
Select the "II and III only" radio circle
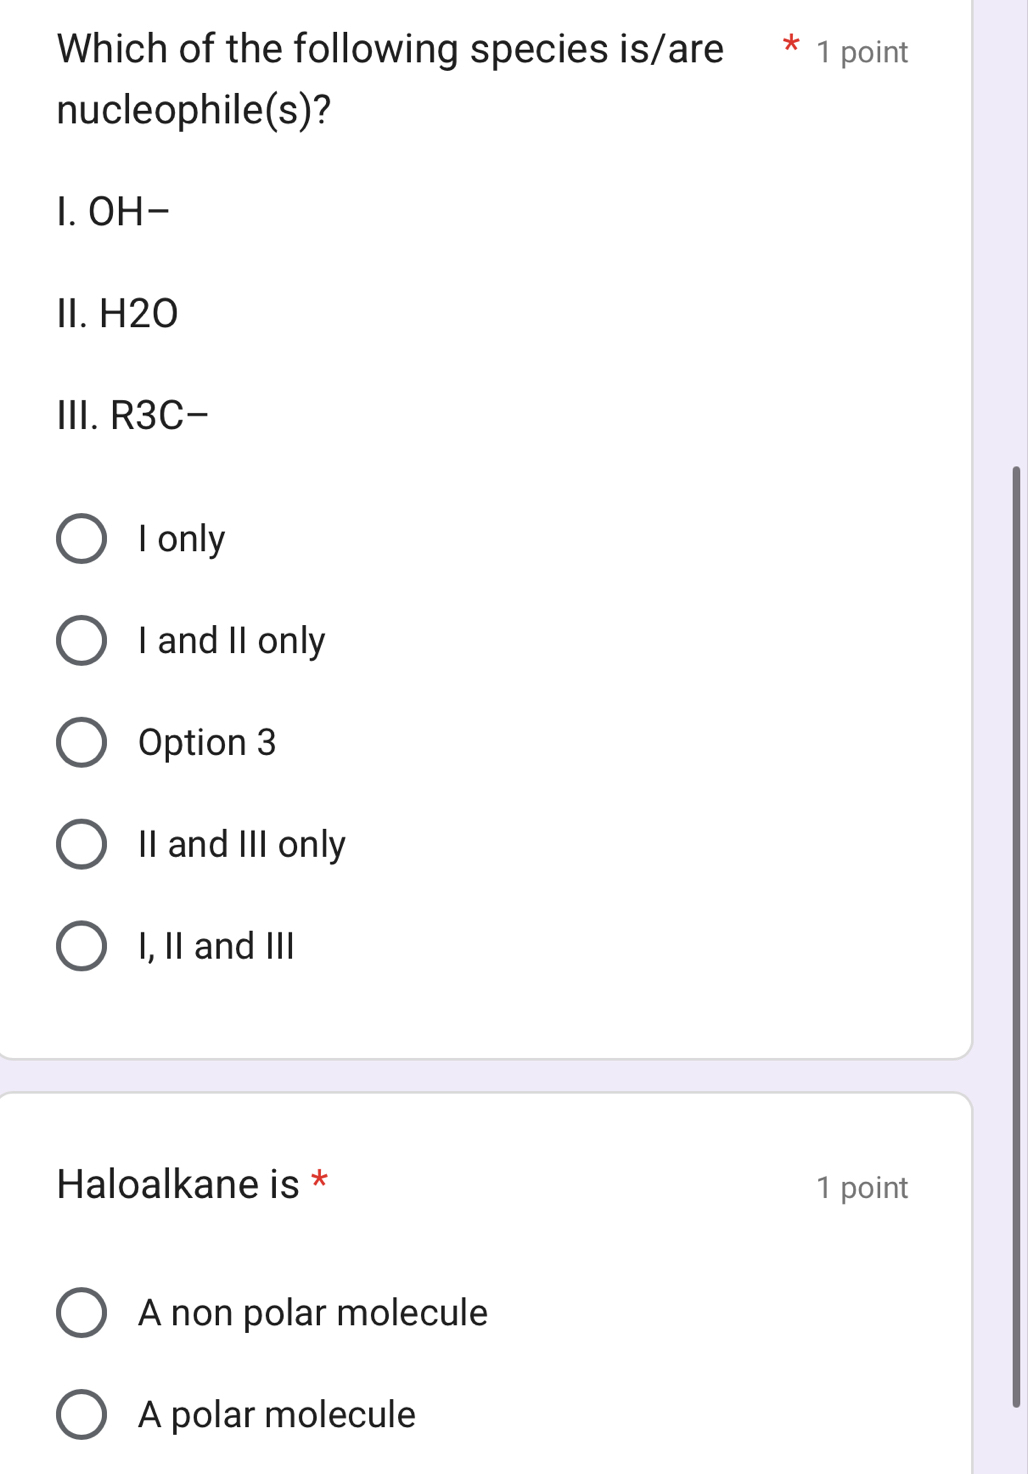81,845
